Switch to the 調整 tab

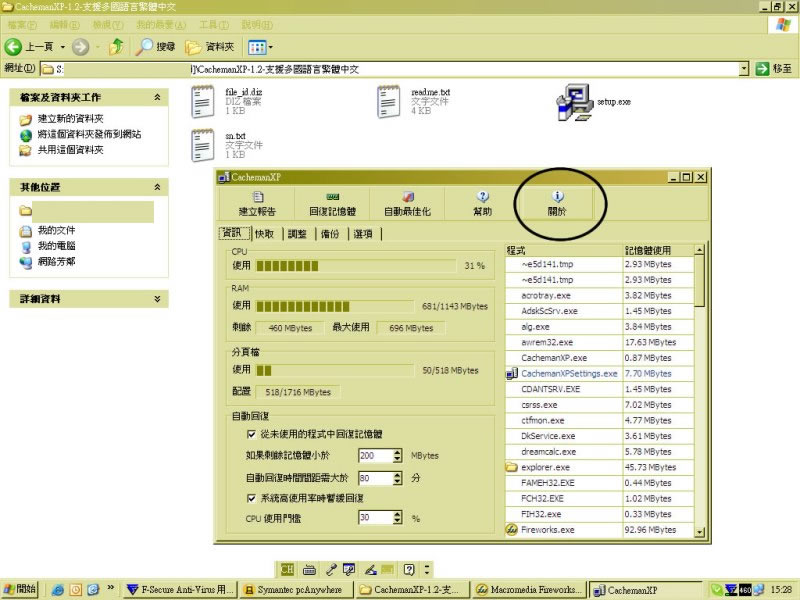297,234
